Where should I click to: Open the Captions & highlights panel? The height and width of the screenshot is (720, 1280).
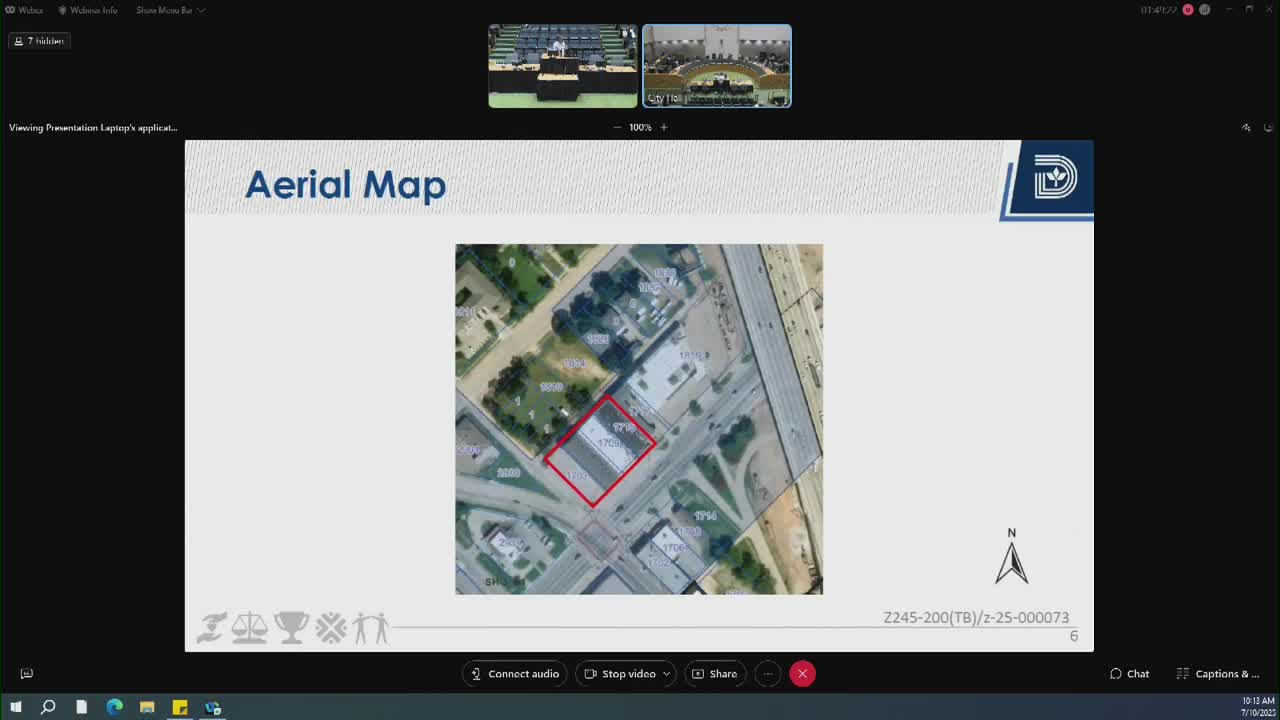pyautogui.click(x=1217, y=674)
